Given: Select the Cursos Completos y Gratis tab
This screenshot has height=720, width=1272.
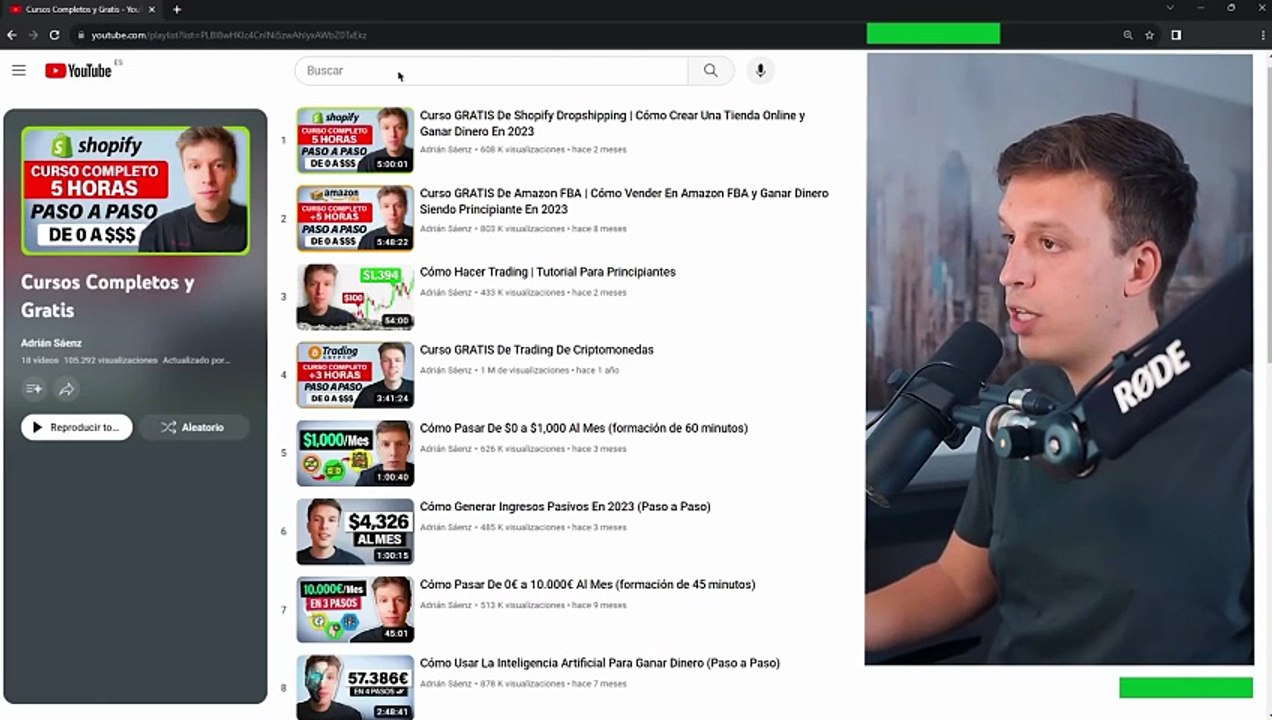Looking at the screenshot, I should (x=82, y=9).
